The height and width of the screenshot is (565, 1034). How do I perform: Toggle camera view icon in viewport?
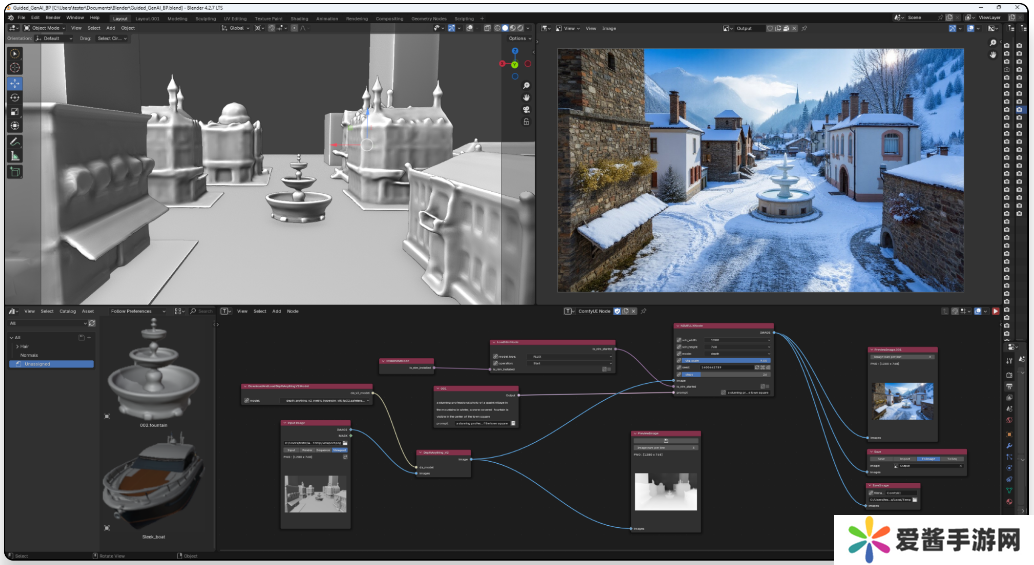point(526,109)
